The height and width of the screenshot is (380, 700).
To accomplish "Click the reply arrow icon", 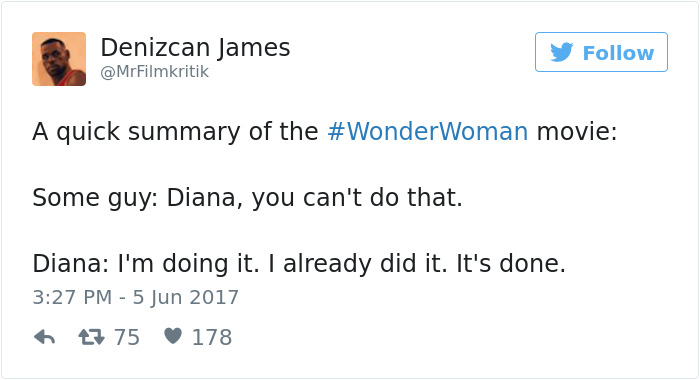I will pyautogui.click(x=45, y=337).
